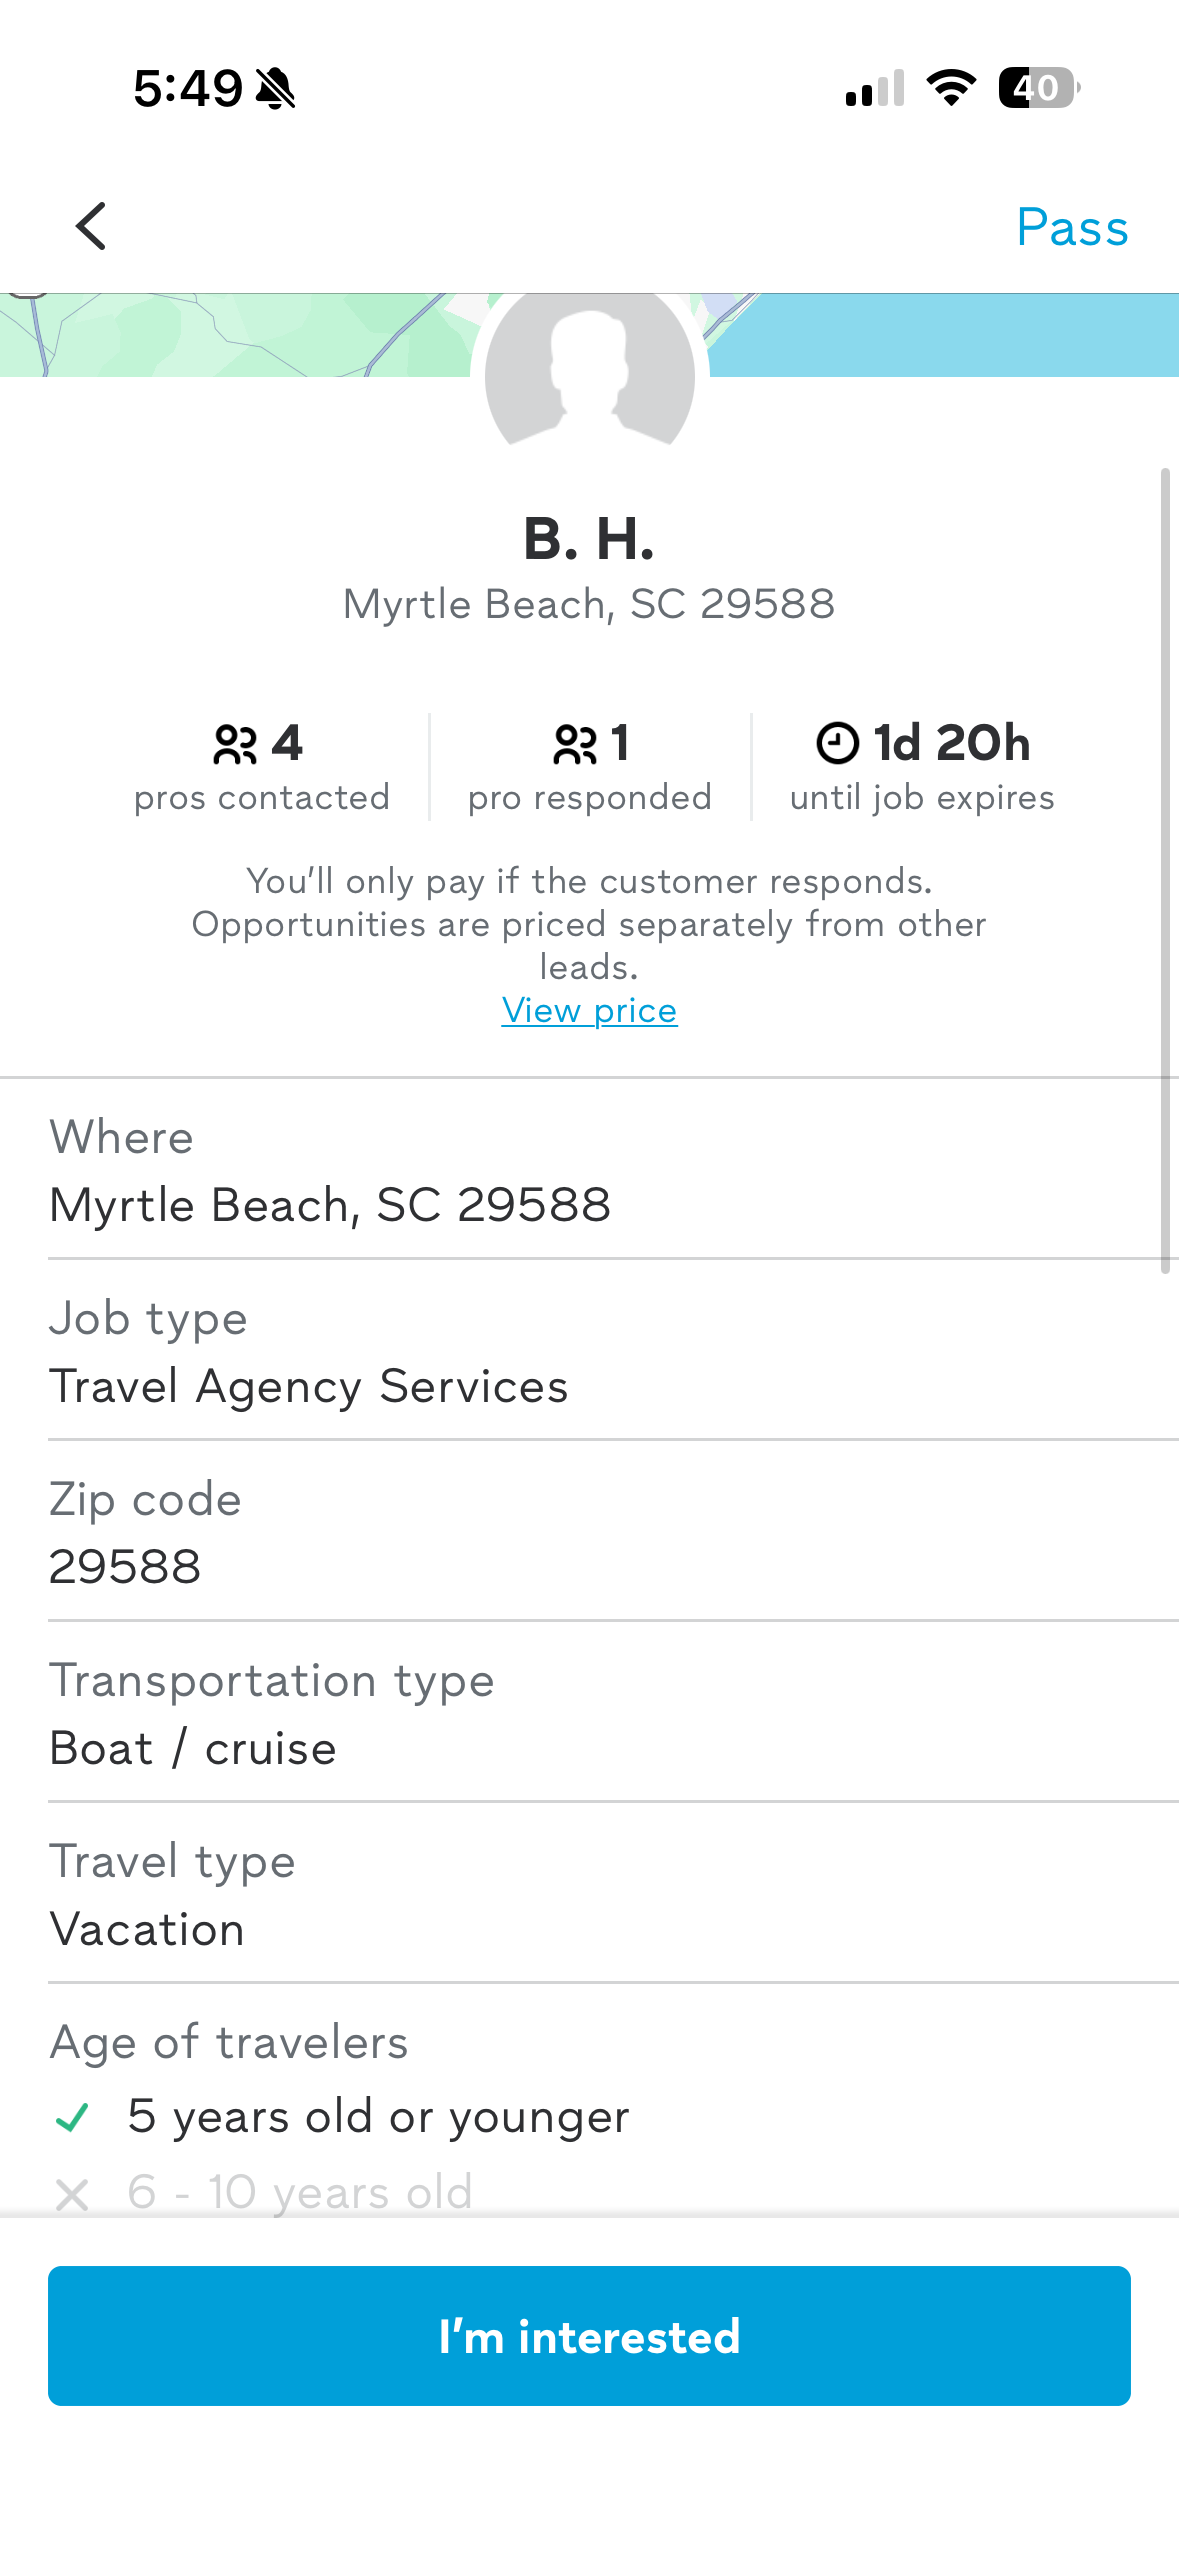Tap the muted bell icon in status bar
Screen dimensions: 1179x2556
275,89
